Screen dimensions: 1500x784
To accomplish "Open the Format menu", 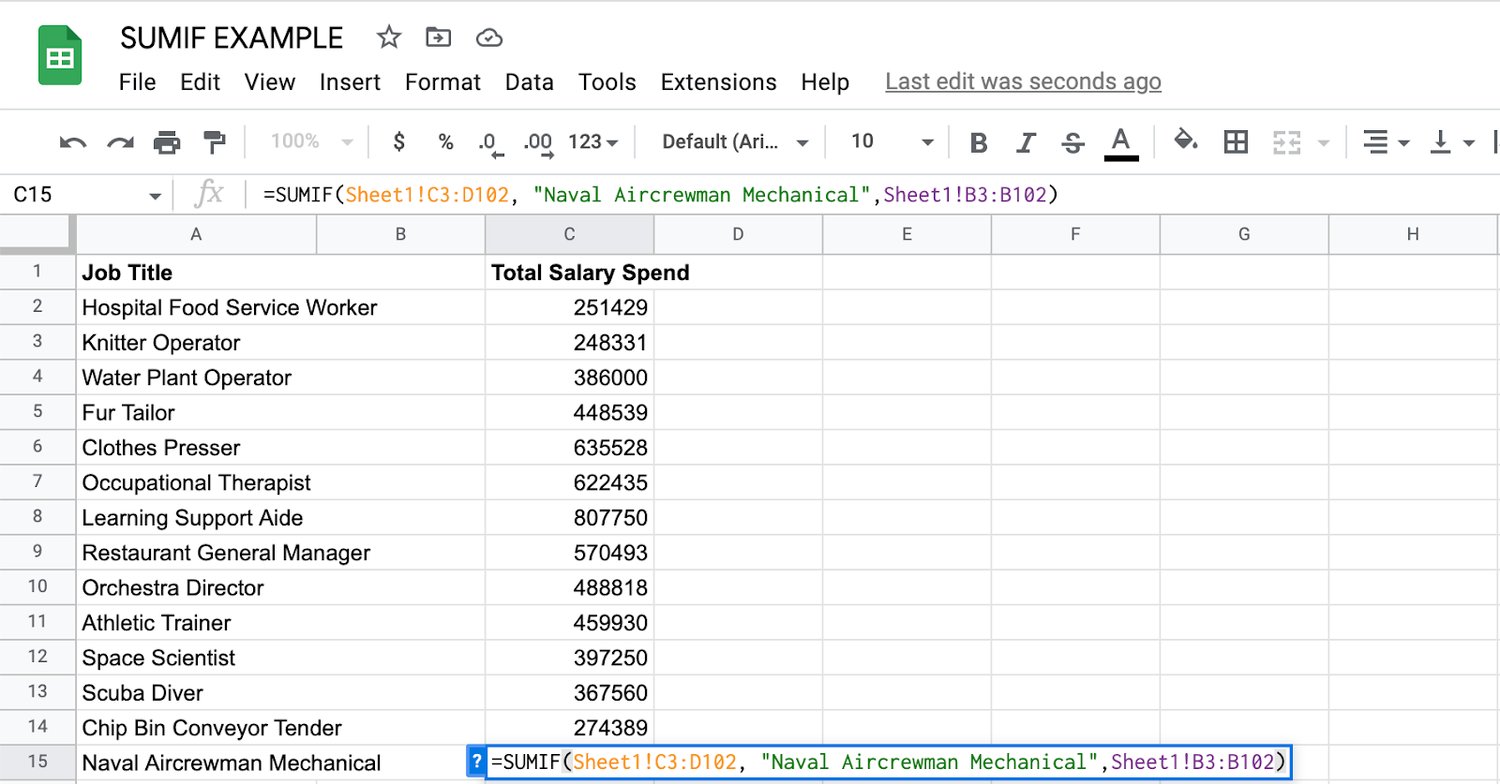I will pyautogui.click(x=443, y=82).
